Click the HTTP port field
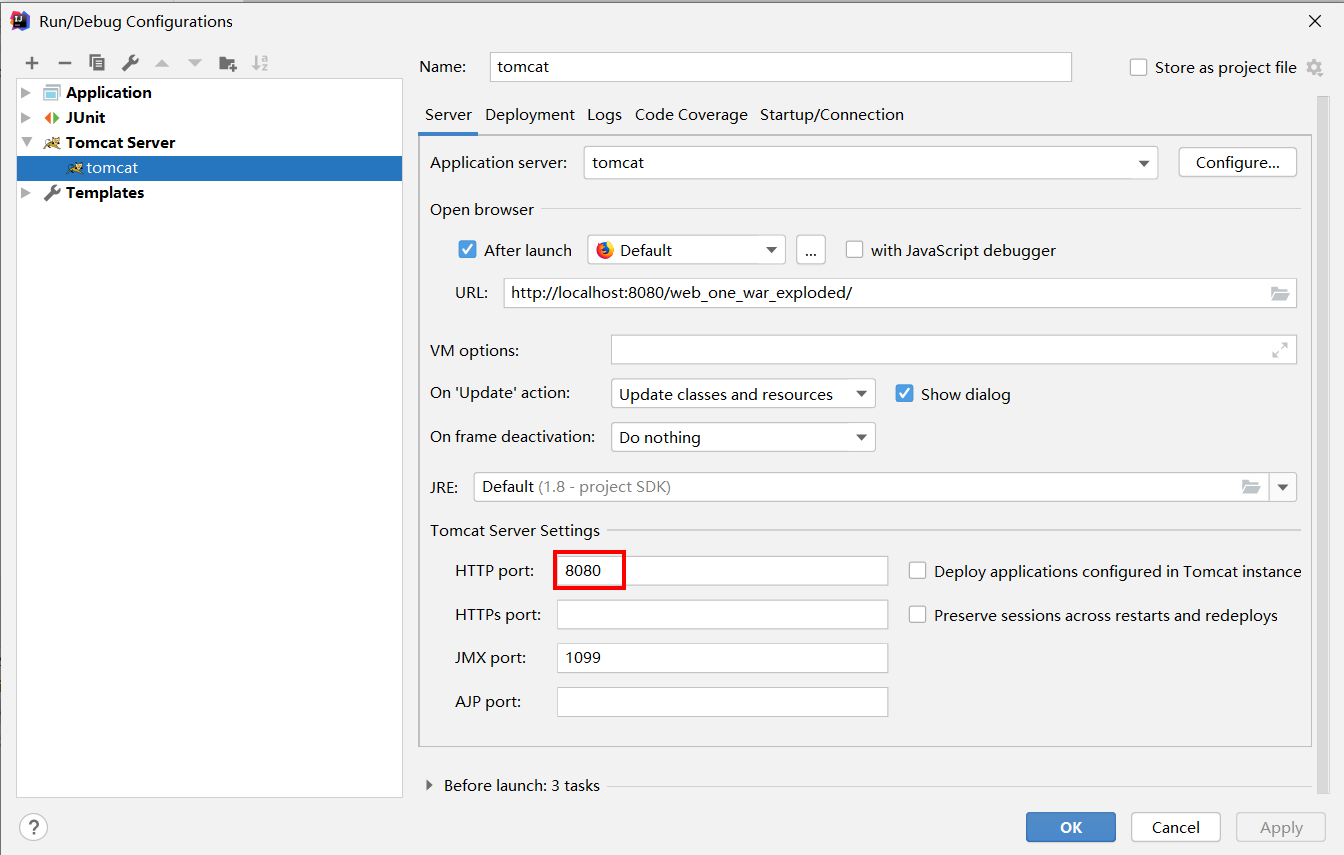 [x=722, y=571]
